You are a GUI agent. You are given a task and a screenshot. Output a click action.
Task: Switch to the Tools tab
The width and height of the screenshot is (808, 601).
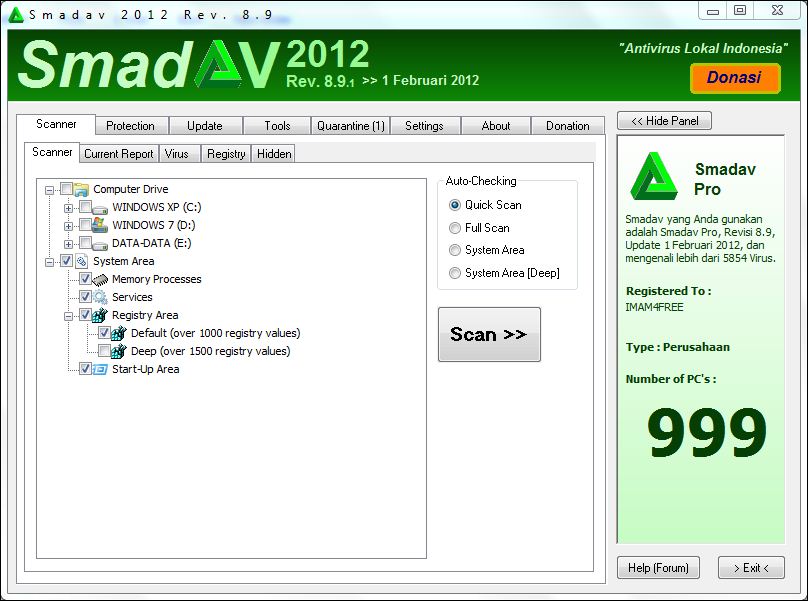tap(277, 126)
